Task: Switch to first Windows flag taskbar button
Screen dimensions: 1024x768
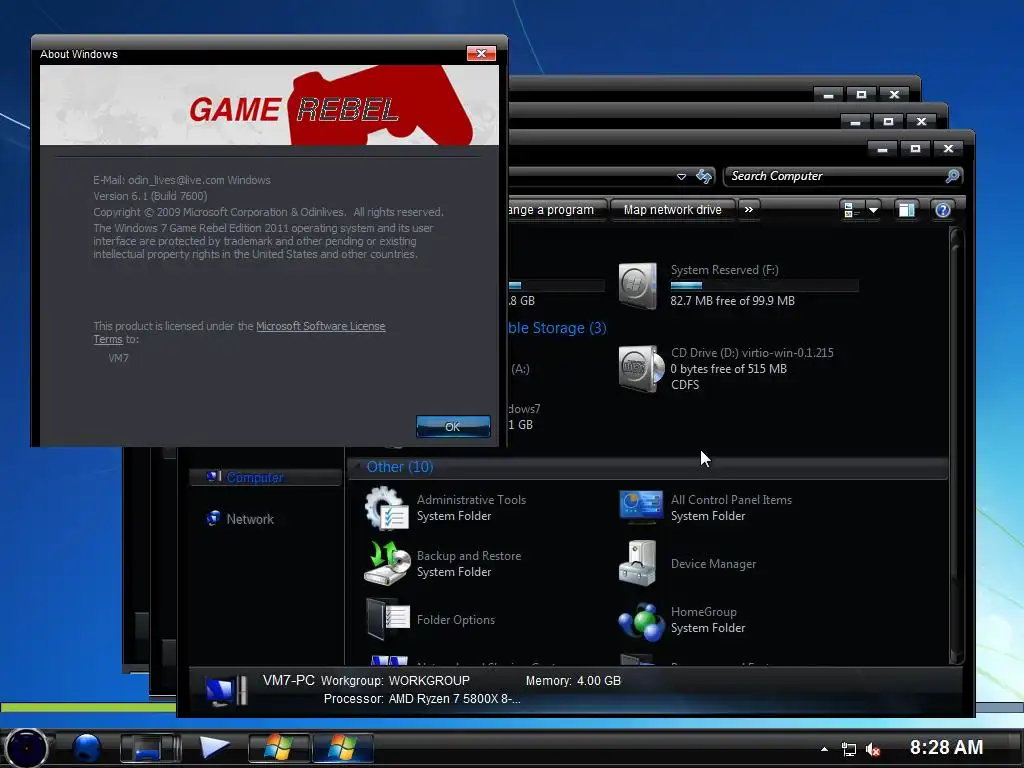Action: [279, 748]
